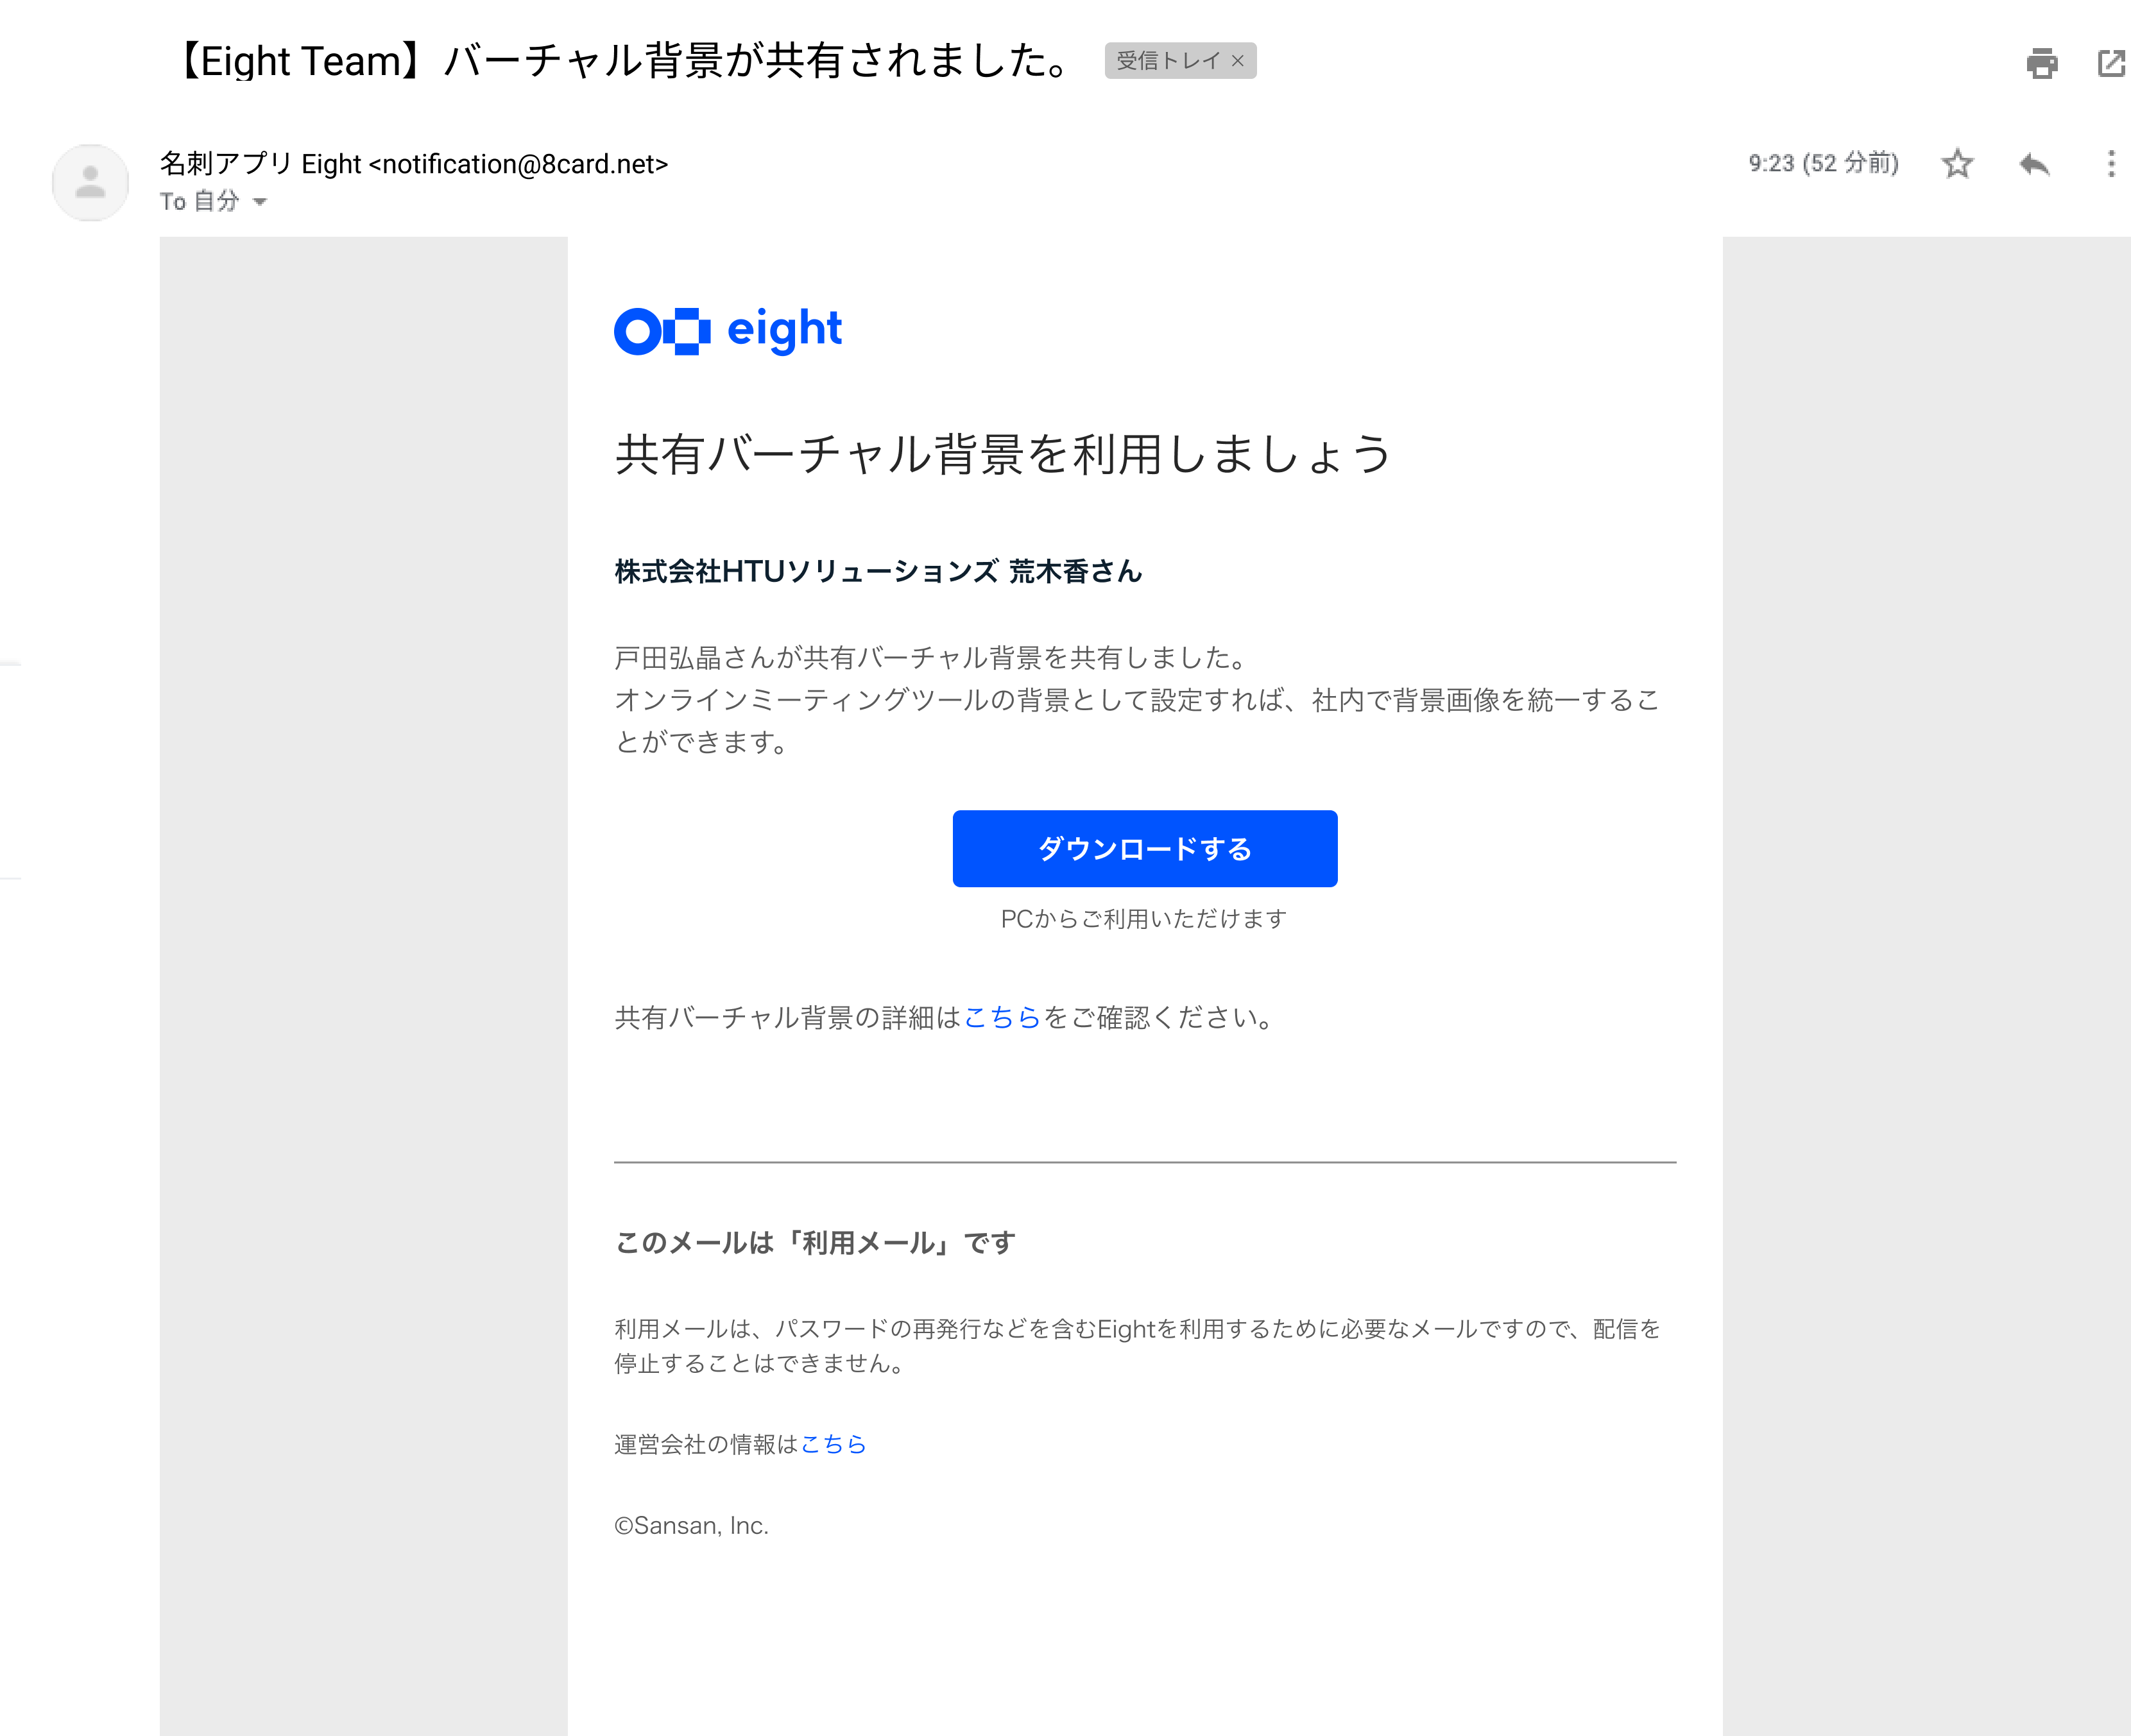Click the blue eight logo

click(728, 330)
